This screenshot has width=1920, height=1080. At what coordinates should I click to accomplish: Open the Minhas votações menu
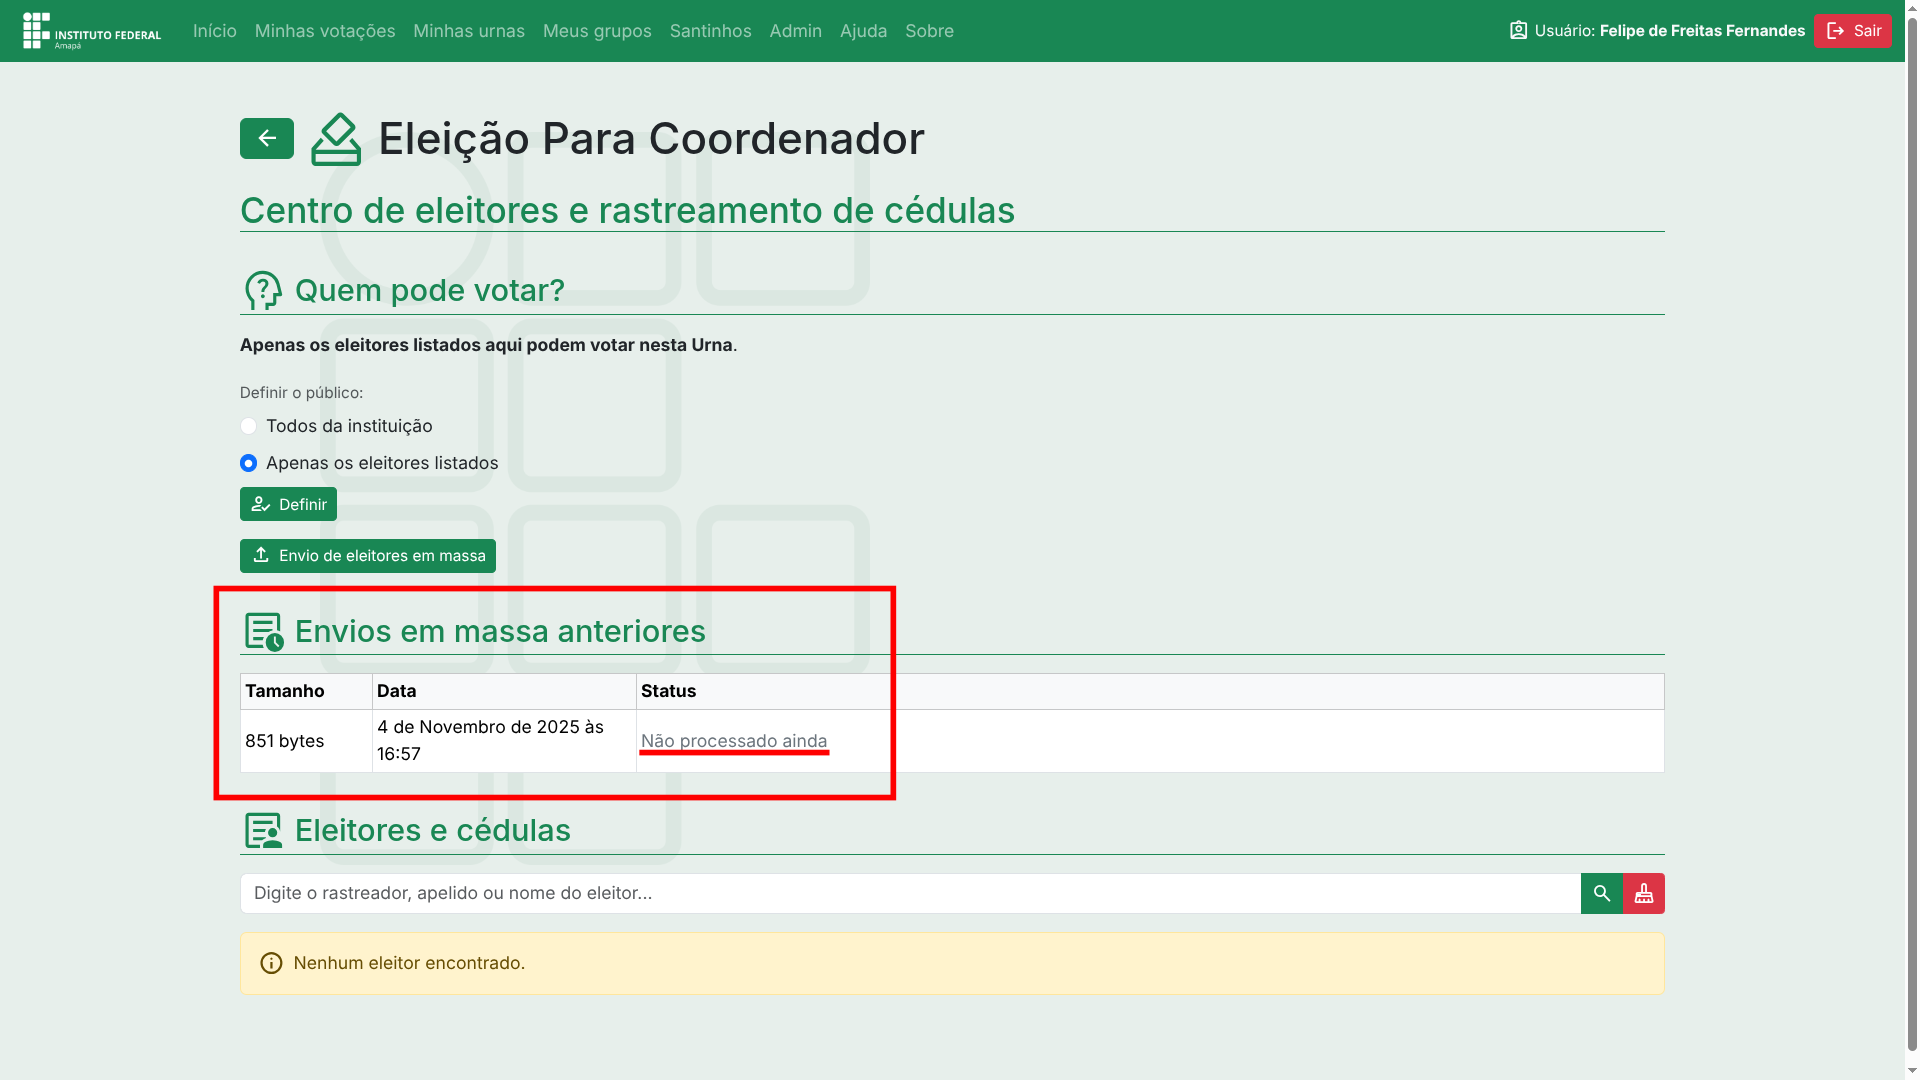[325, 31]
